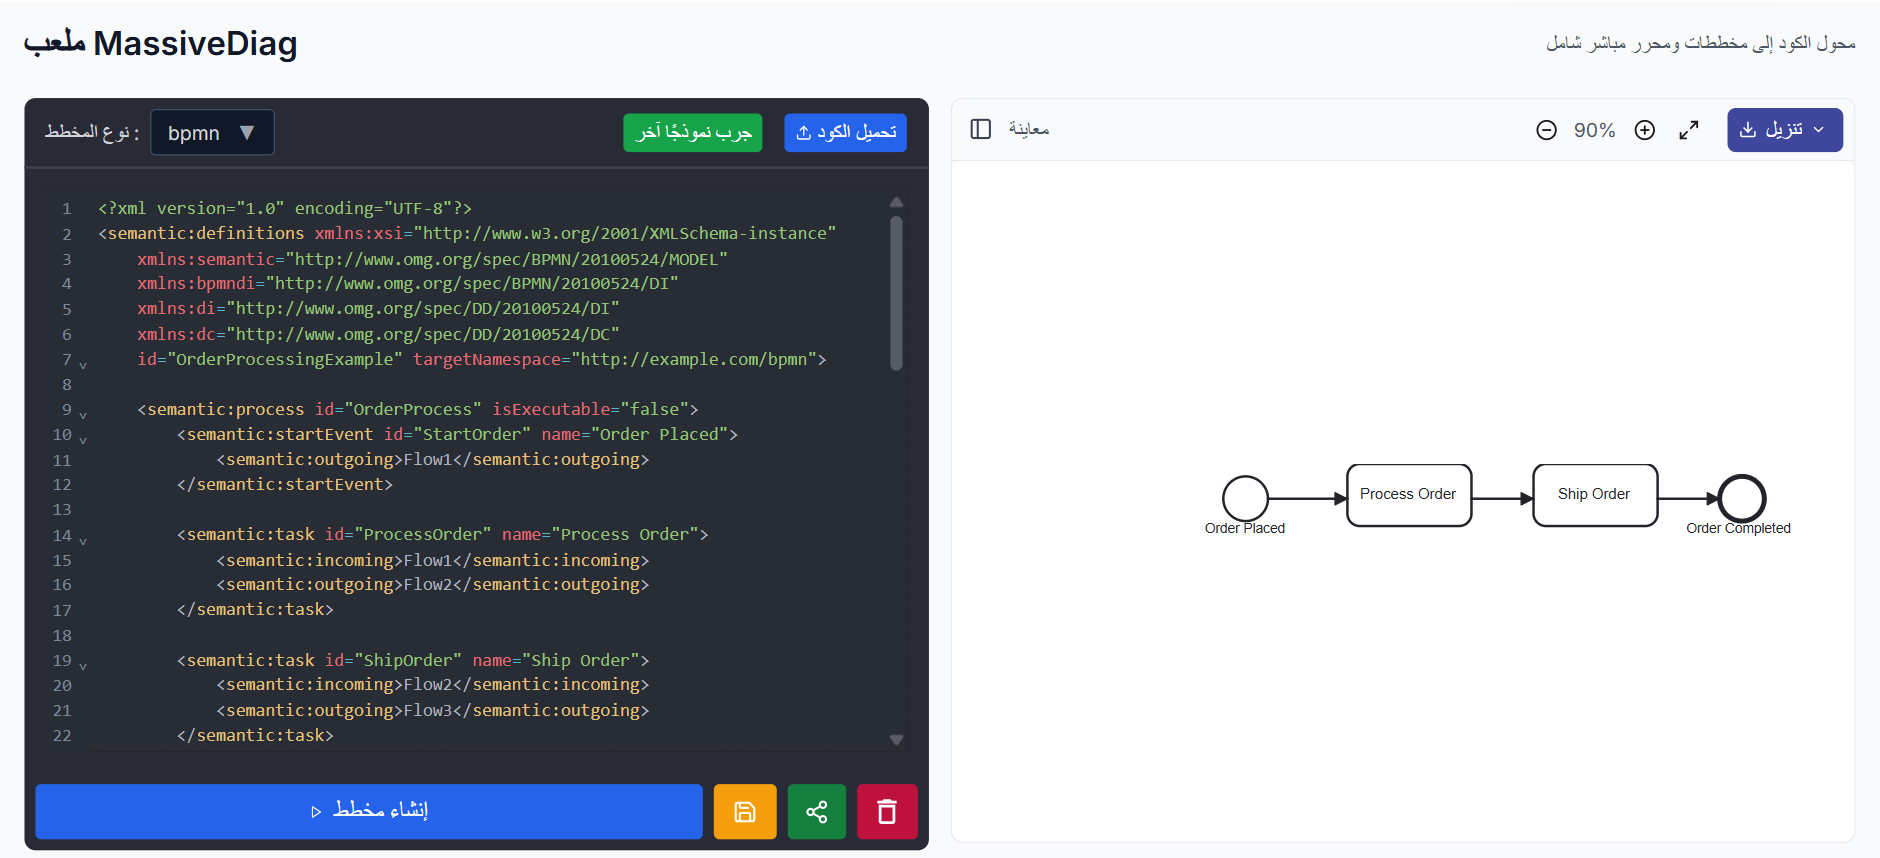Screen dimensions: 1880x858
Task: Click code line with id="OrderProcessingExample"
Action: [x=482, y=359]
